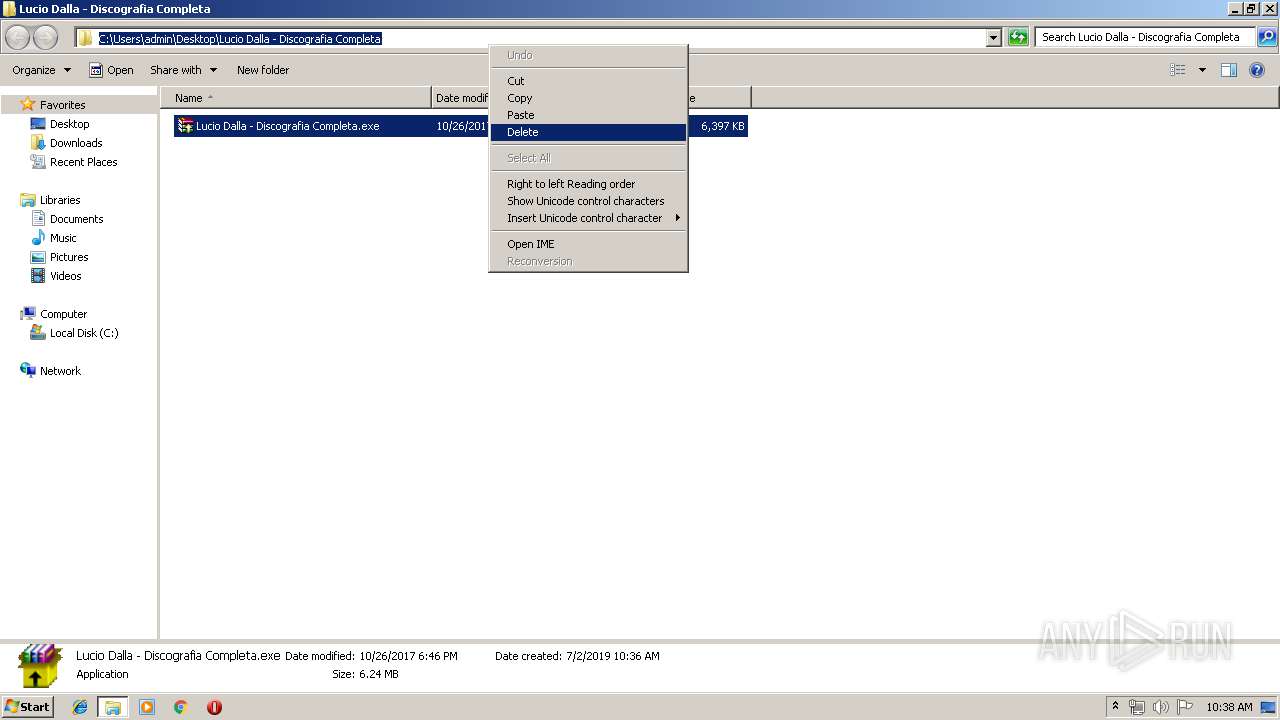Screen dimensions: 1280x720
Task: Open help via the question mark icon
Action: pos(1257,70)
